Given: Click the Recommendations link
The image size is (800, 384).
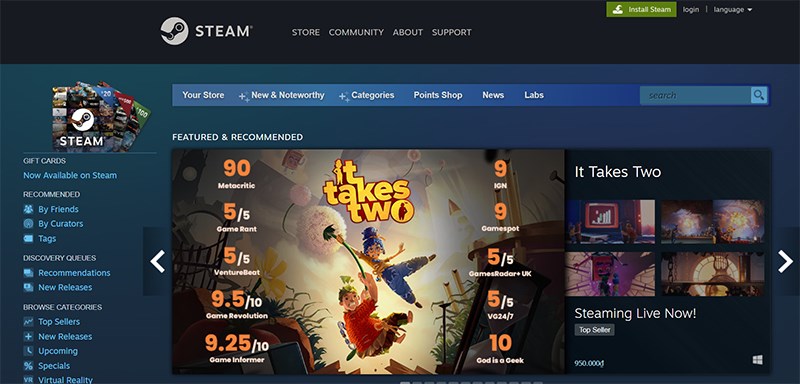Looking at the screenshot, I should pyautogui.click(x=74, y=273).
